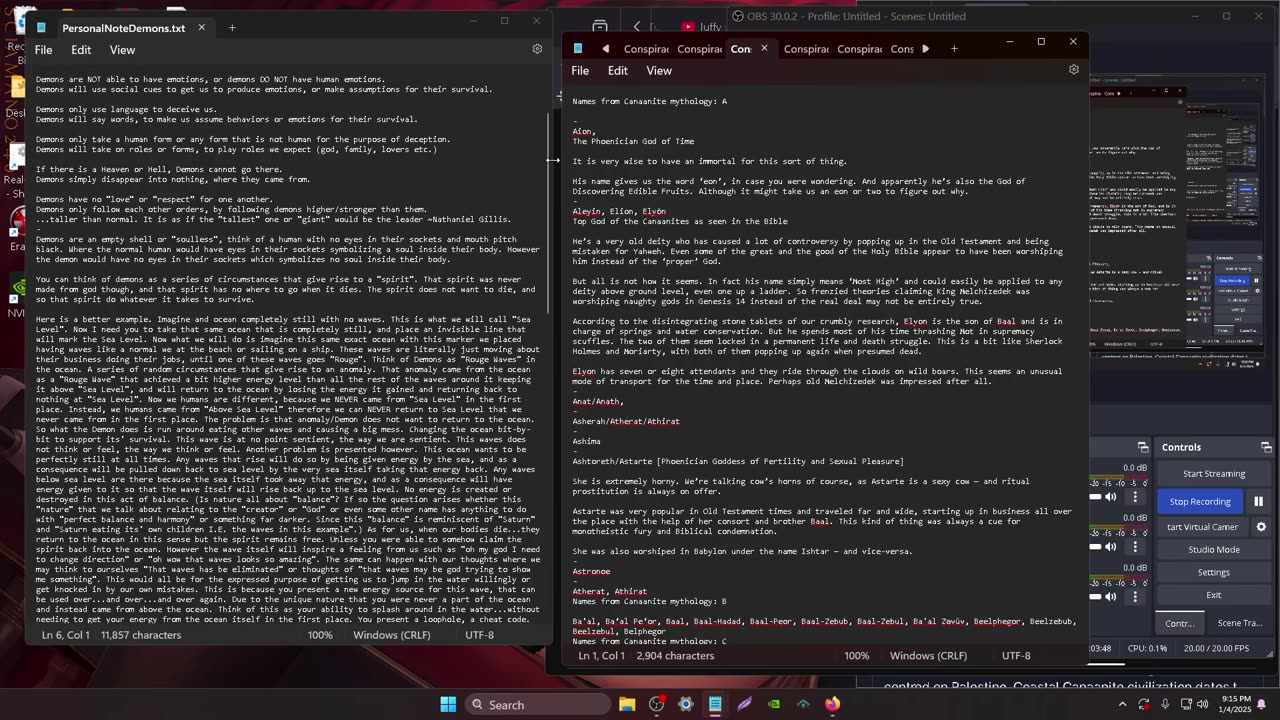Screen dimensions: 1280x720
Task: Click taskbar Search box
Action: [x=537, y=704]
